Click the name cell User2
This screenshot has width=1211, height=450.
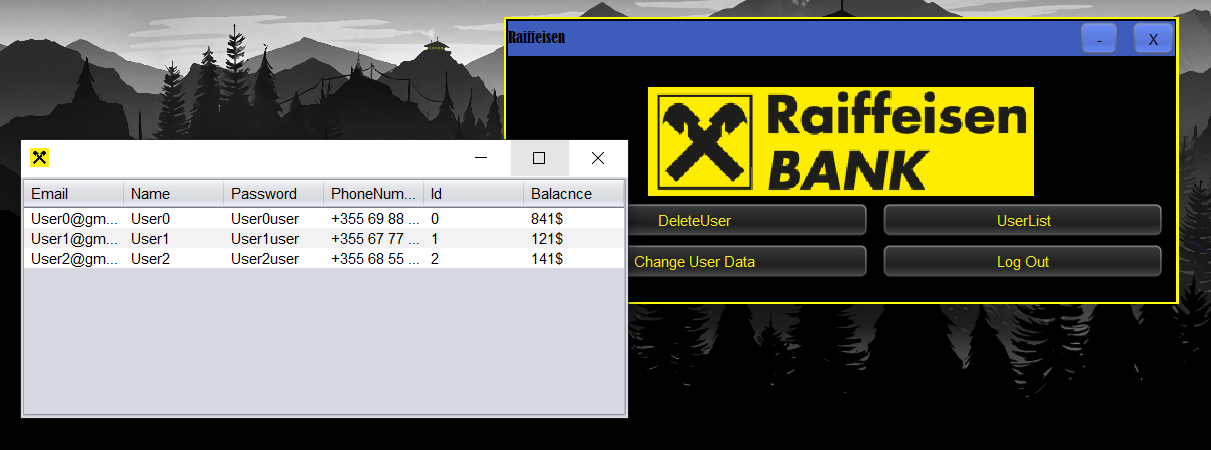coord(174,258)
